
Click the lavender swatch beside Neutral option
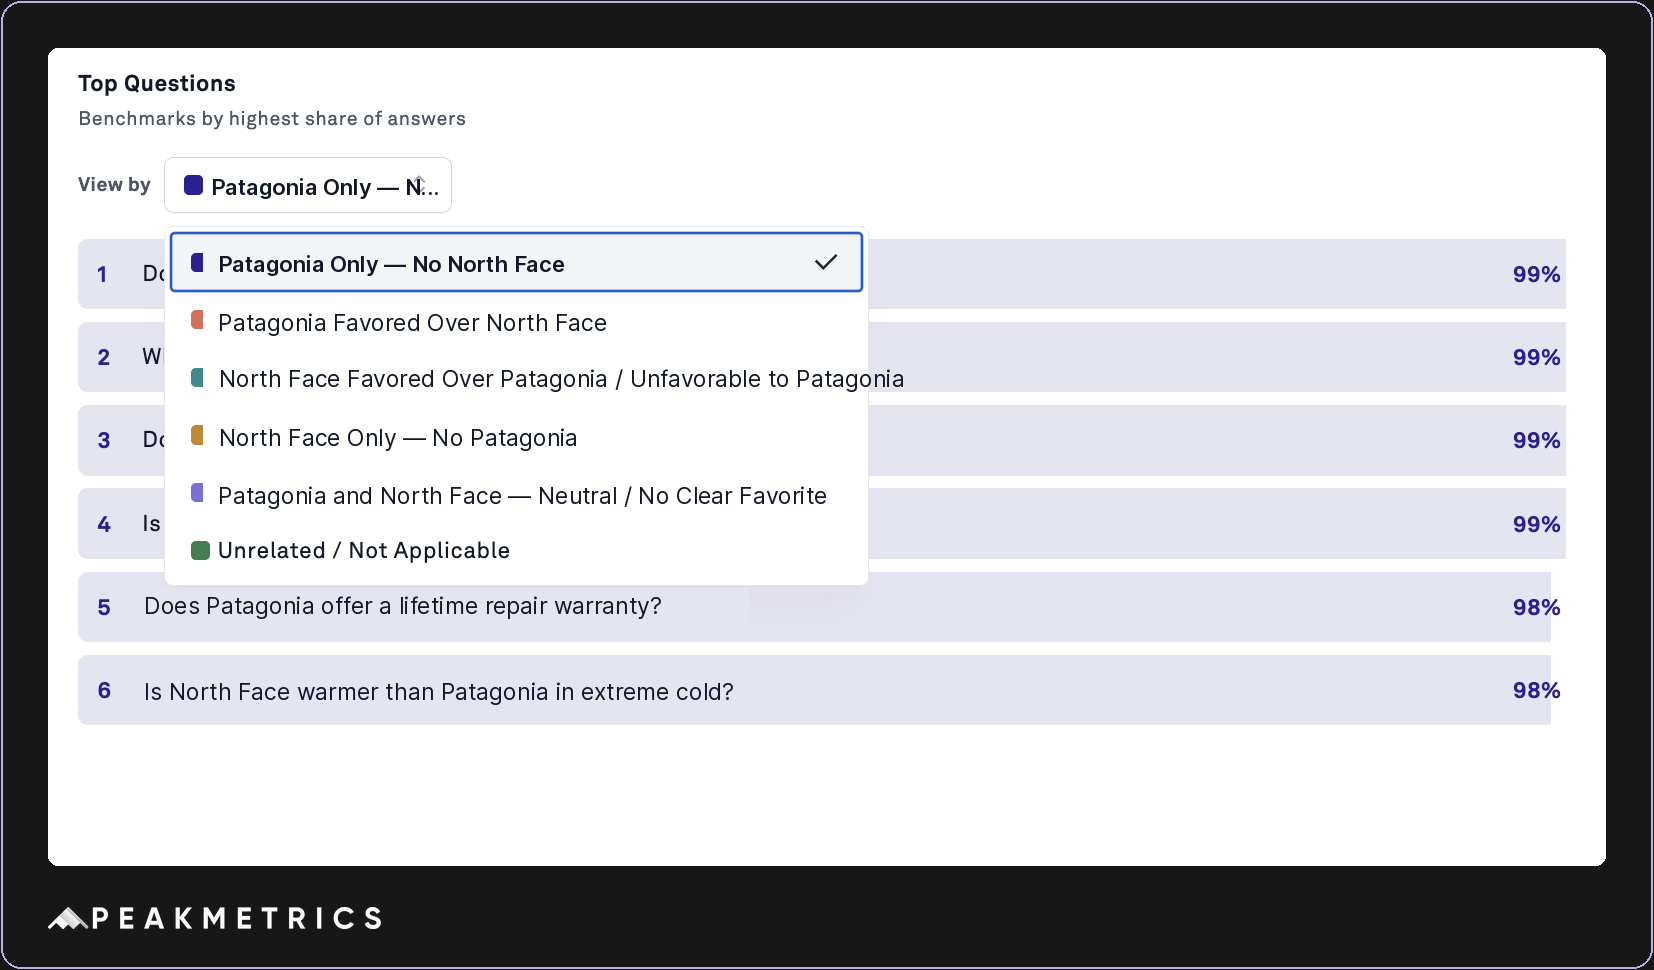pyautogui.click(x=197, y=493)
